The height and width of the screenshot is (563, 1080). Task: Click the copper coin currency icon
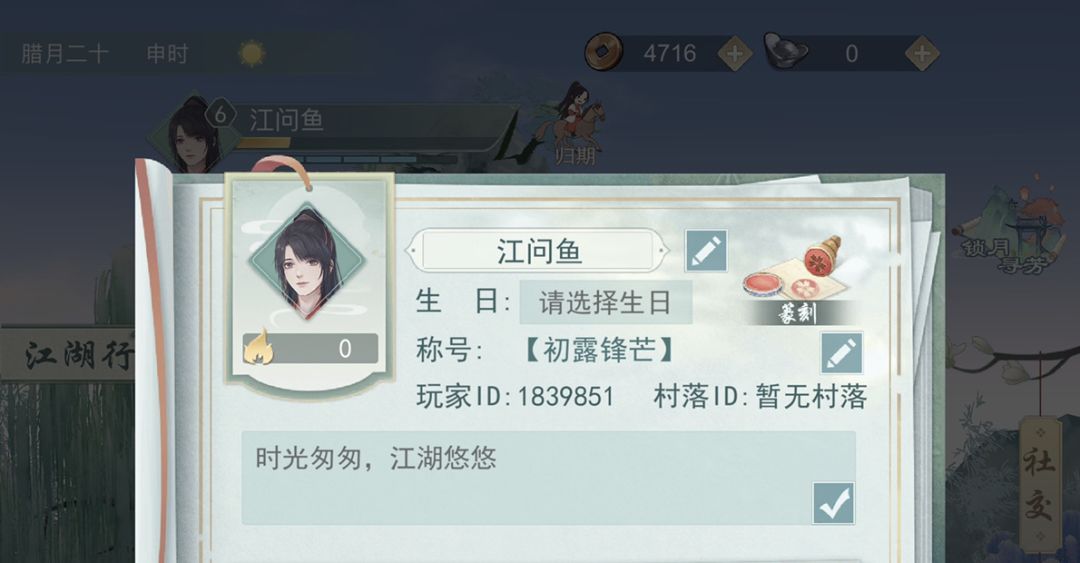click(603, 52)
